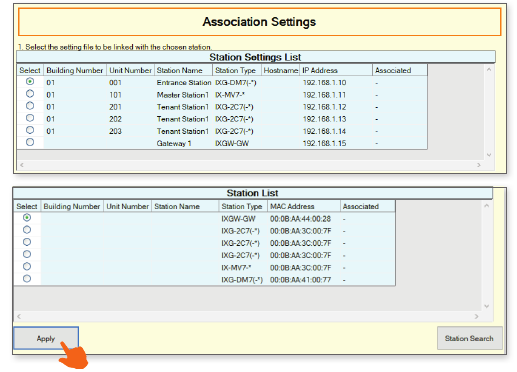Click the Apply button

pyautogui.click(x=46, y=338)
